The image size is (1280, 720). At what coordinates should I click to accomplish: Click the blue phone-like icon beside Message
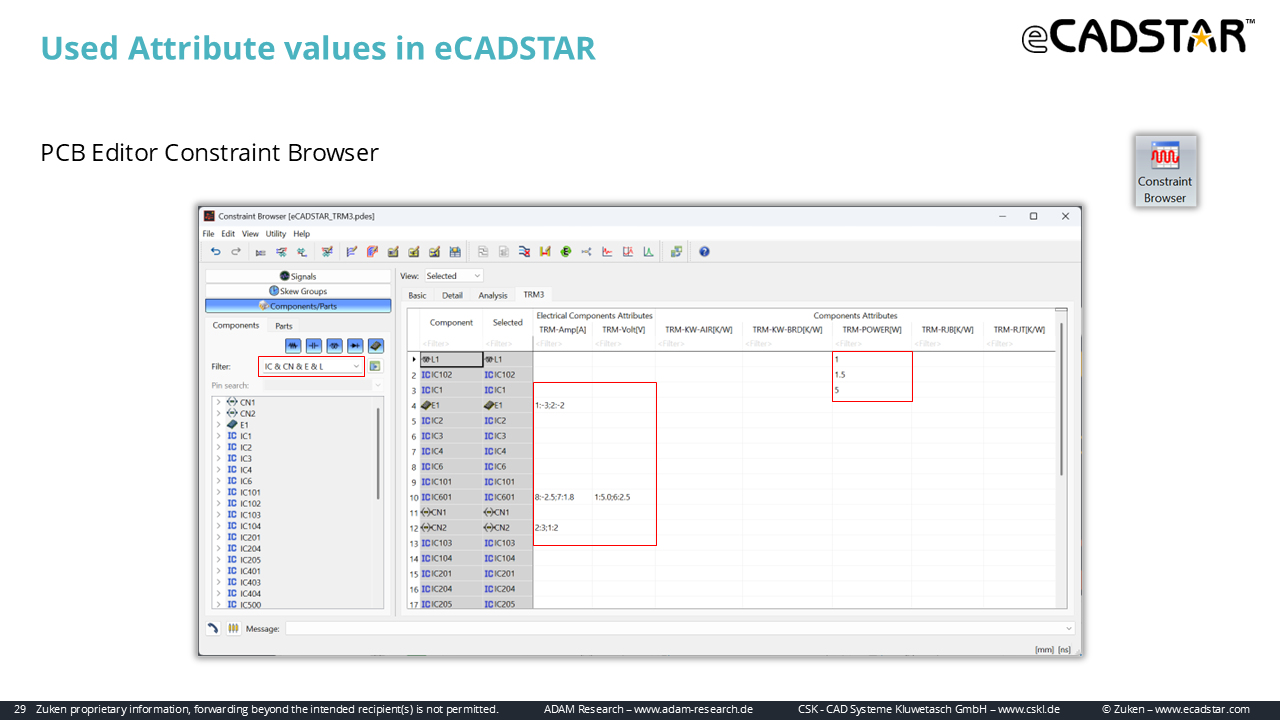point(213,628)
